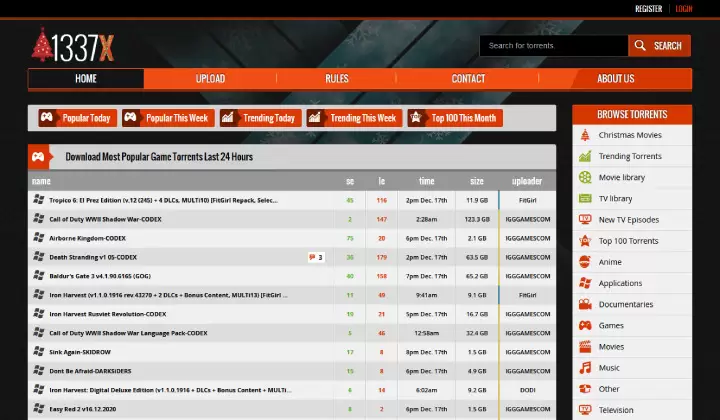
Task: Click the LOGIN link
Action: (684, 9)
